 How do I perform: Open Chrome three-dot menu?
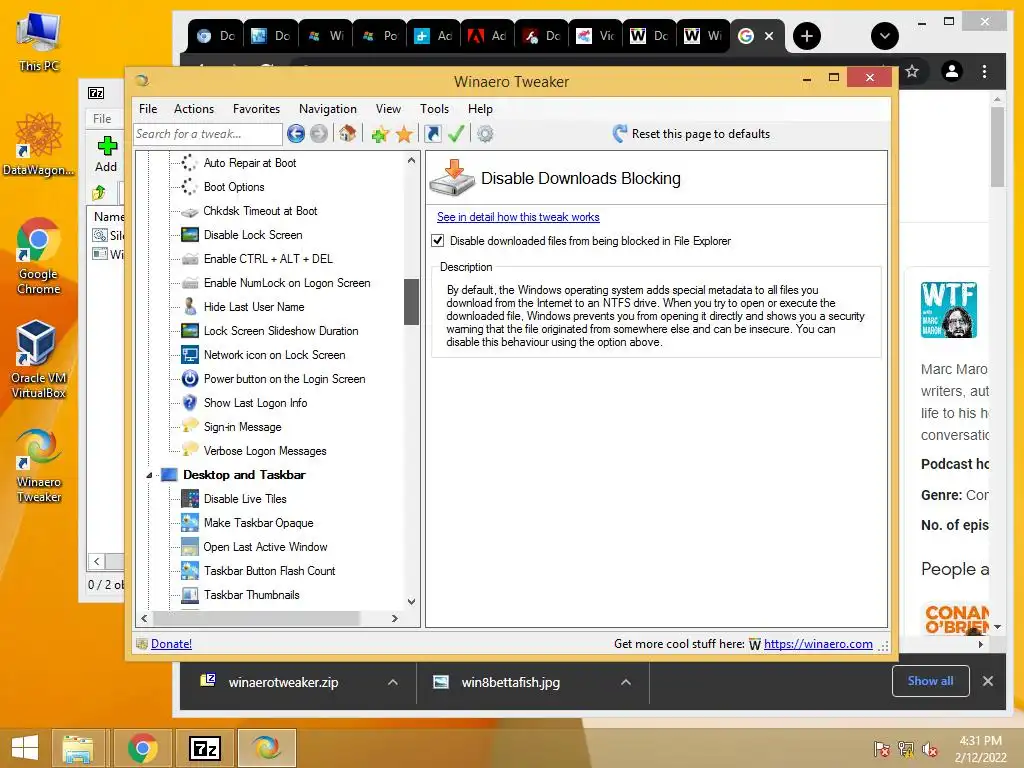click(984, 71)
